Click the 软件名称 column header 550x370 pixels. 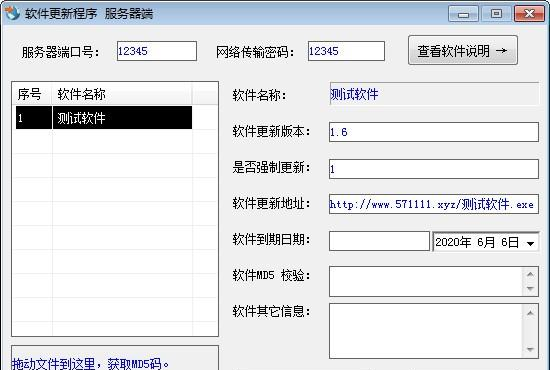(122, 94)
